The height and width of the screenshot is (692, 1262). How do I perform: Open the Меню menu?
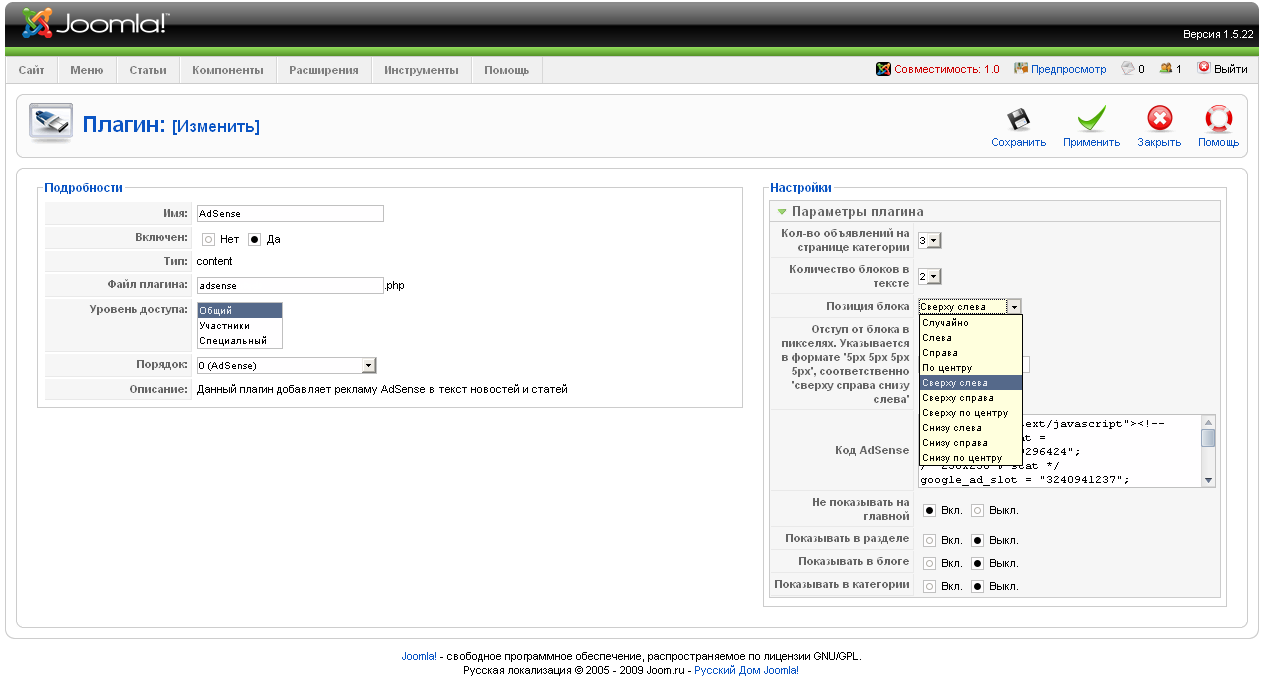coord(87,70)
